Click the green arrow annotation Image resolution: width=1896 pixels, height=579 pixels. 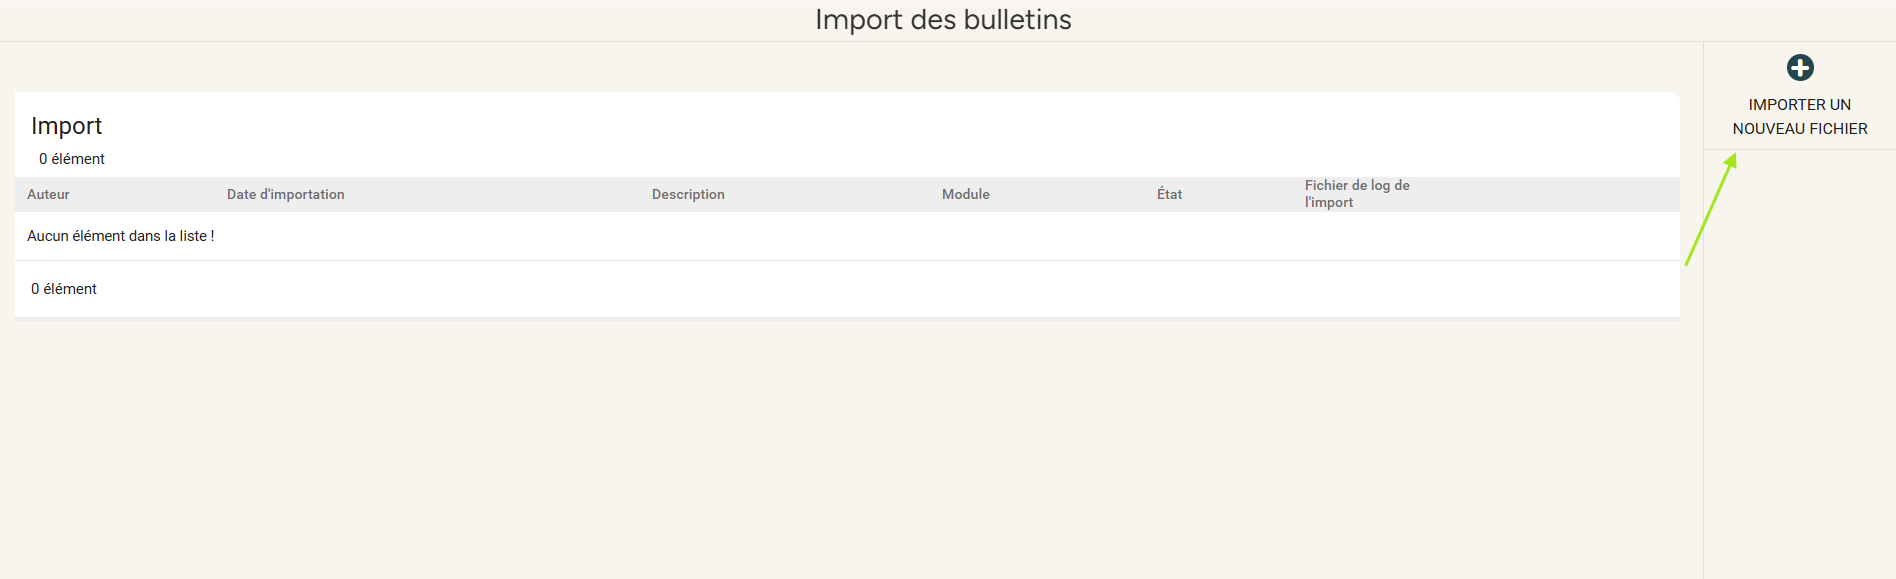[1711, 209]
